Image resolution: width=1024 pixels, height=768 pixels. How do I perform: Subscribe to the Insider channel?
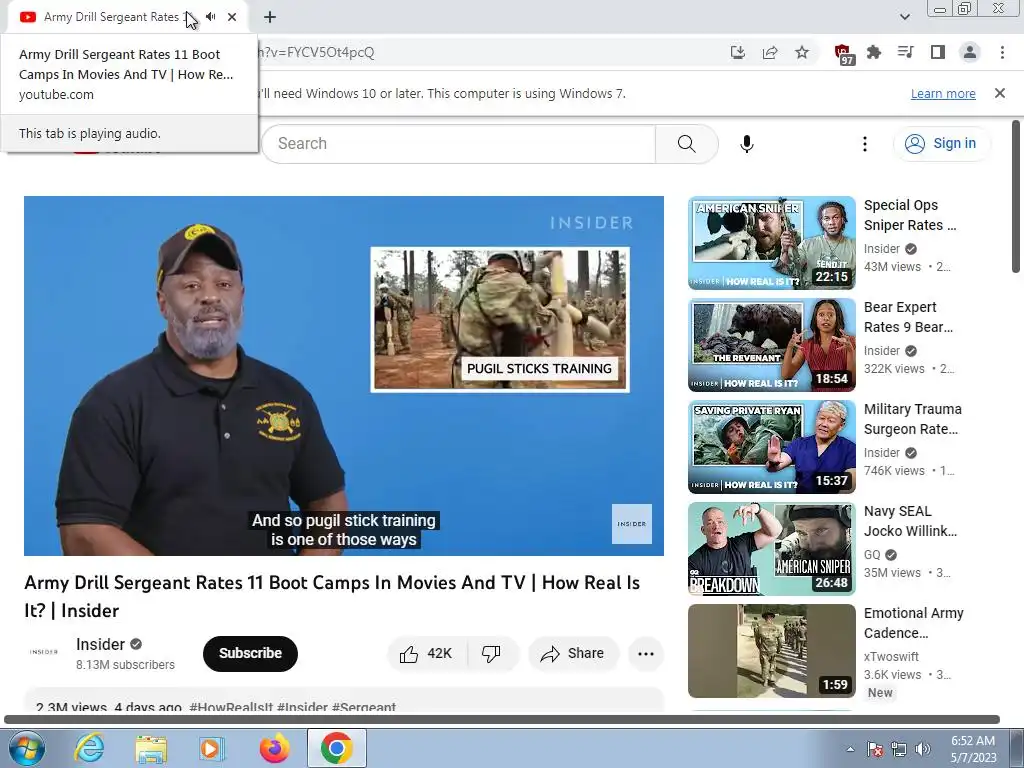[x=250, y=653]
